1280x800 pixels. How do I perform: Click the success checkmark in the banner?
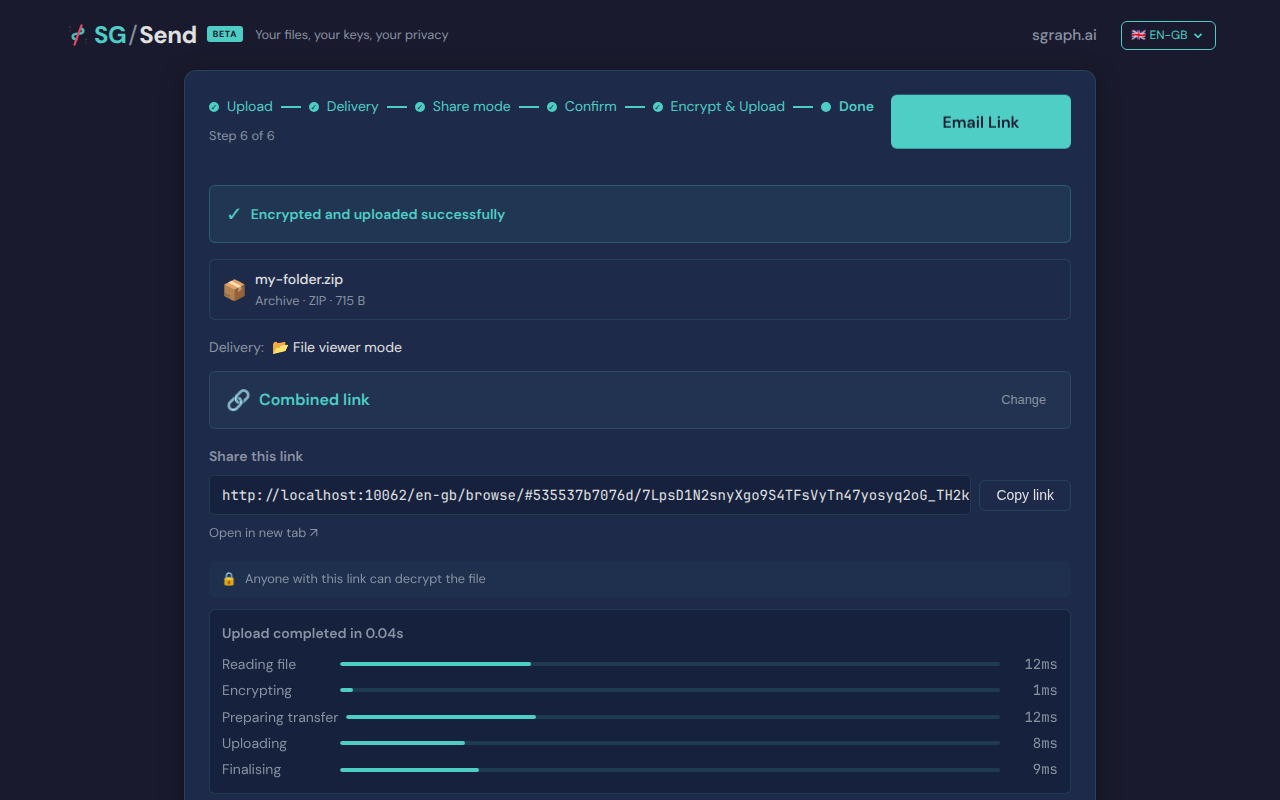(x=234, y=214)
